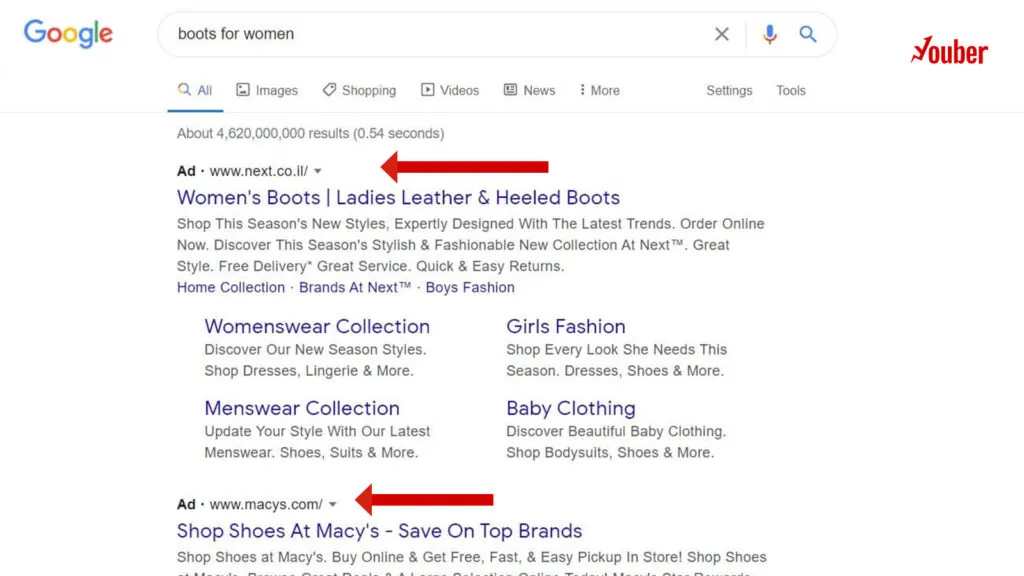Click the magnifier icon on the All tab
This screenshot has height=576, width=1024.
[x=184, y=89]
